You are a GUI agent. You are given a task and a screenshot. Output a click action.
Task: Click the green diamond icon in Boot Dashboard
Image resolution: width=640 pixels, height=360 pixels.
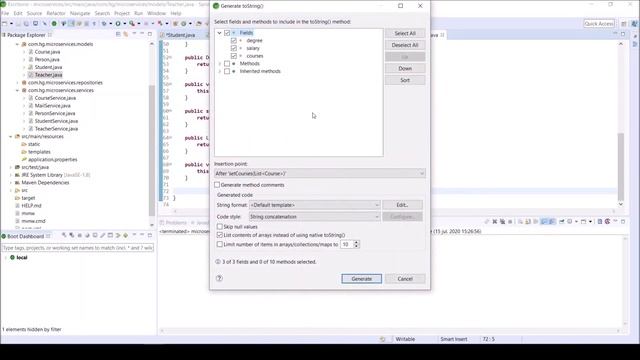[126, 236]
